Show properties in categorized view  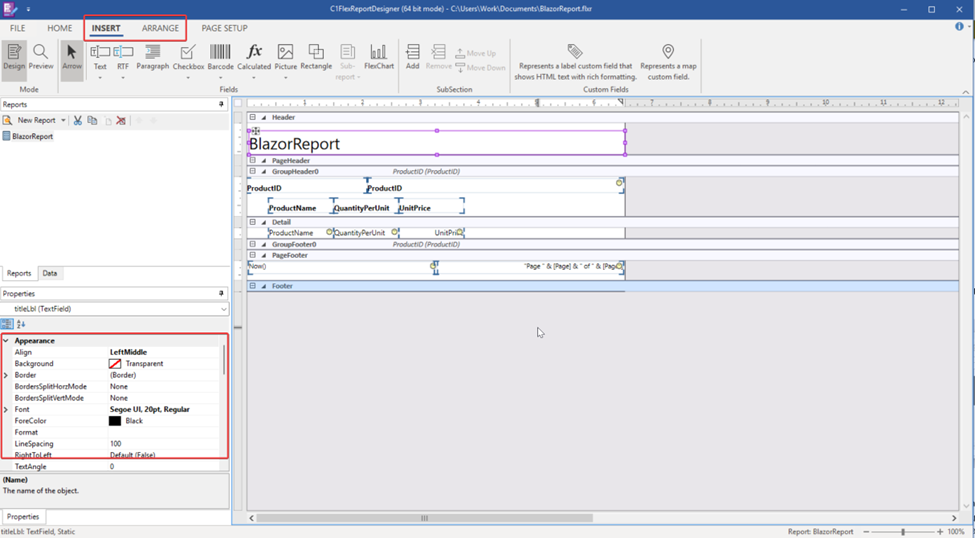[7, 324]
